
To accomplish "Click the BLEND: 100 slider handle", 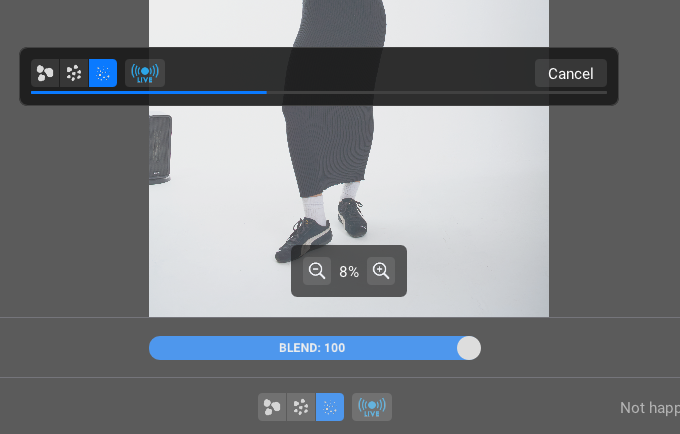I will point(469,348).
